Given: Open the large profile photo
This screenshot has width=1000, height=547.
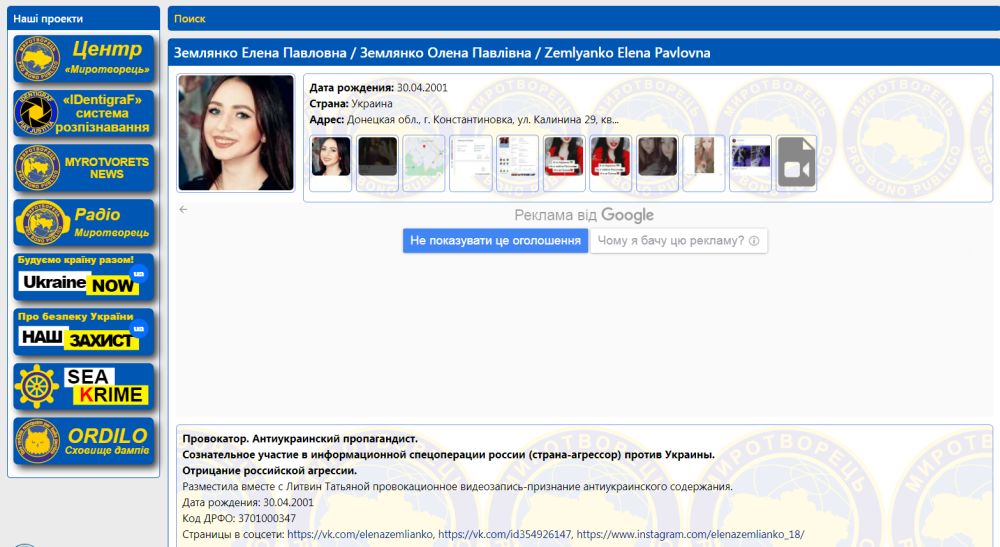Looking at the screenshot, I should pos(236,133).
